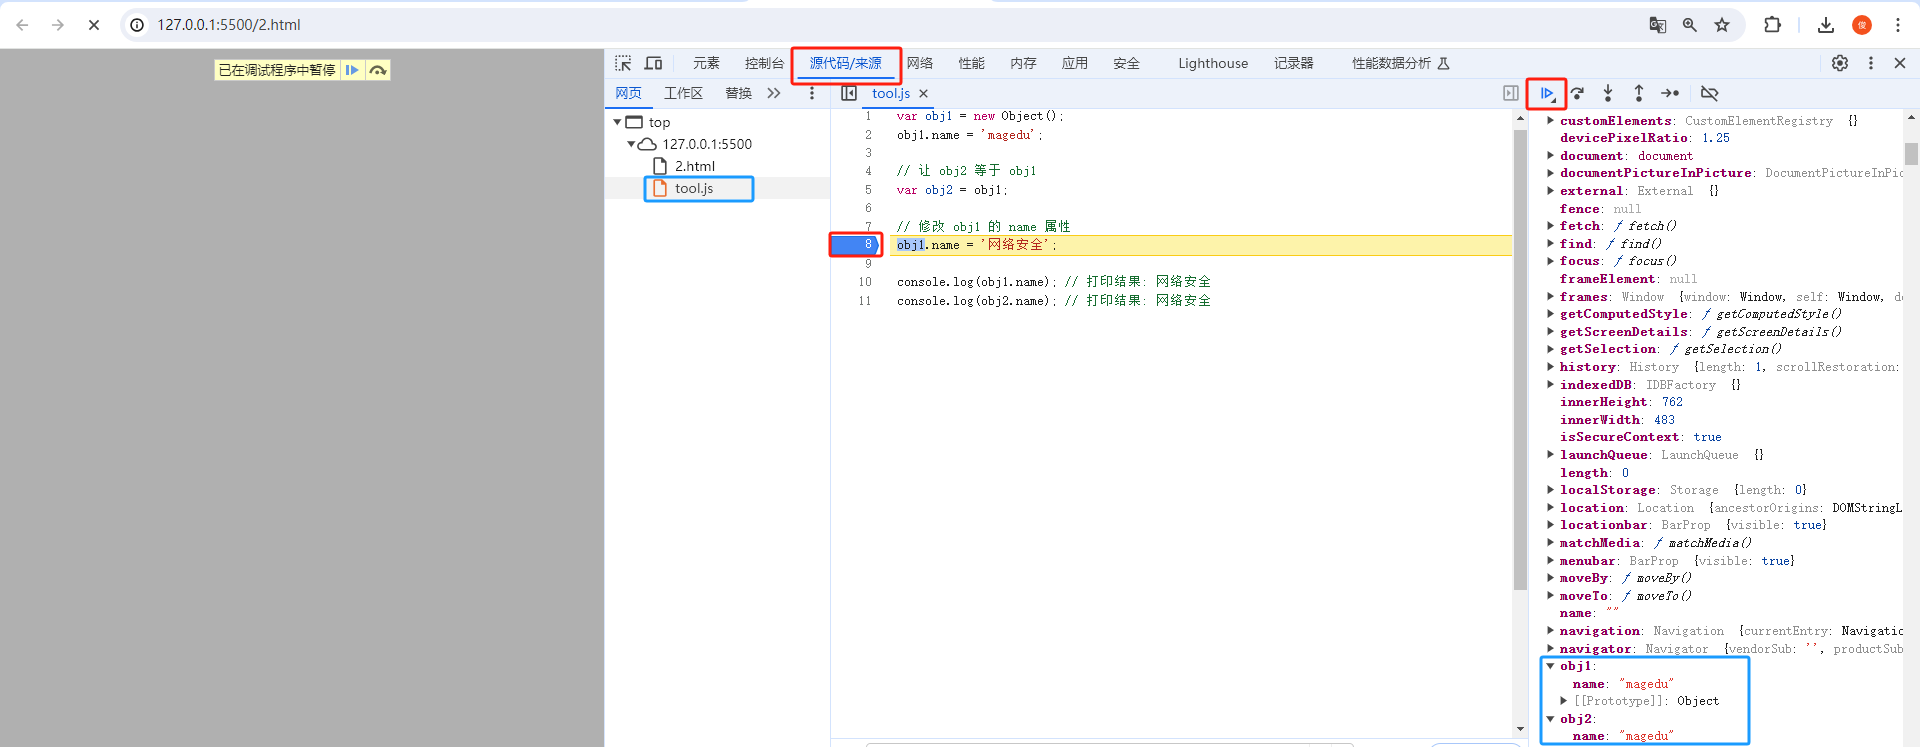Open browser downloads icon
Image resolution: width=1920 pixels, height=747 pixels.
(1826, 25)
